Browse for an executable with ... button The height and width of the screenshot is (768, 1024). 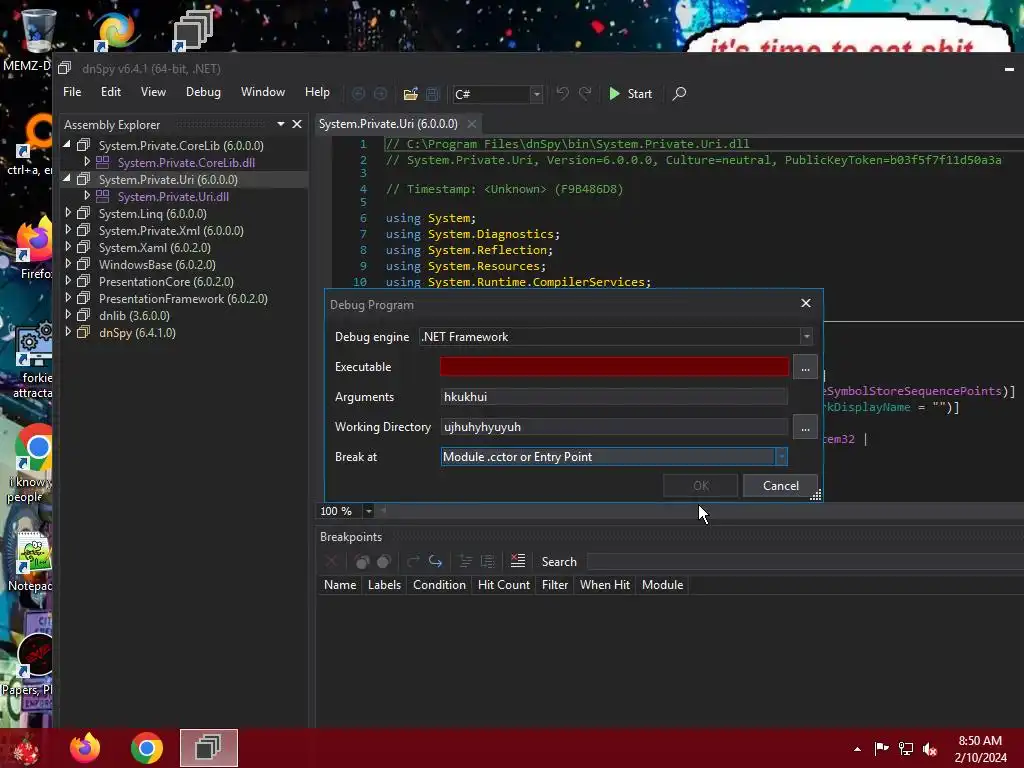(x=805, y=367)
